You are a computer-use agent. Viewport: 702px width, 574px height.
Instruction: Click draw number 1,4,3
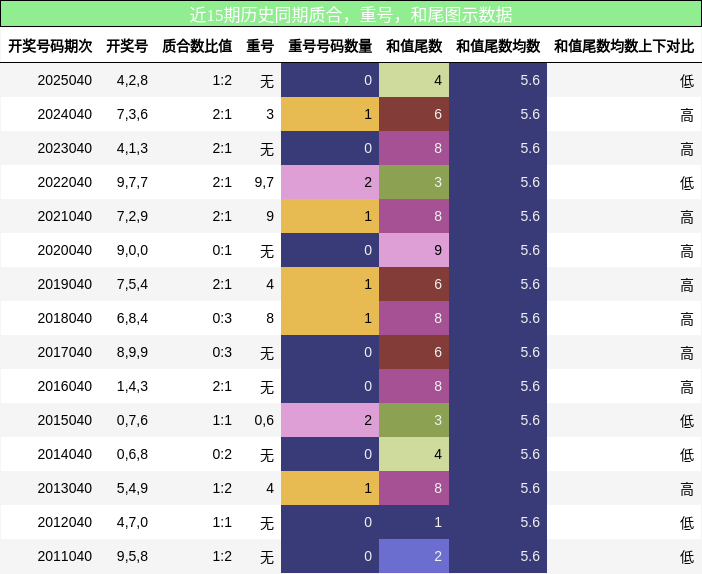click(x=132, y=386)
